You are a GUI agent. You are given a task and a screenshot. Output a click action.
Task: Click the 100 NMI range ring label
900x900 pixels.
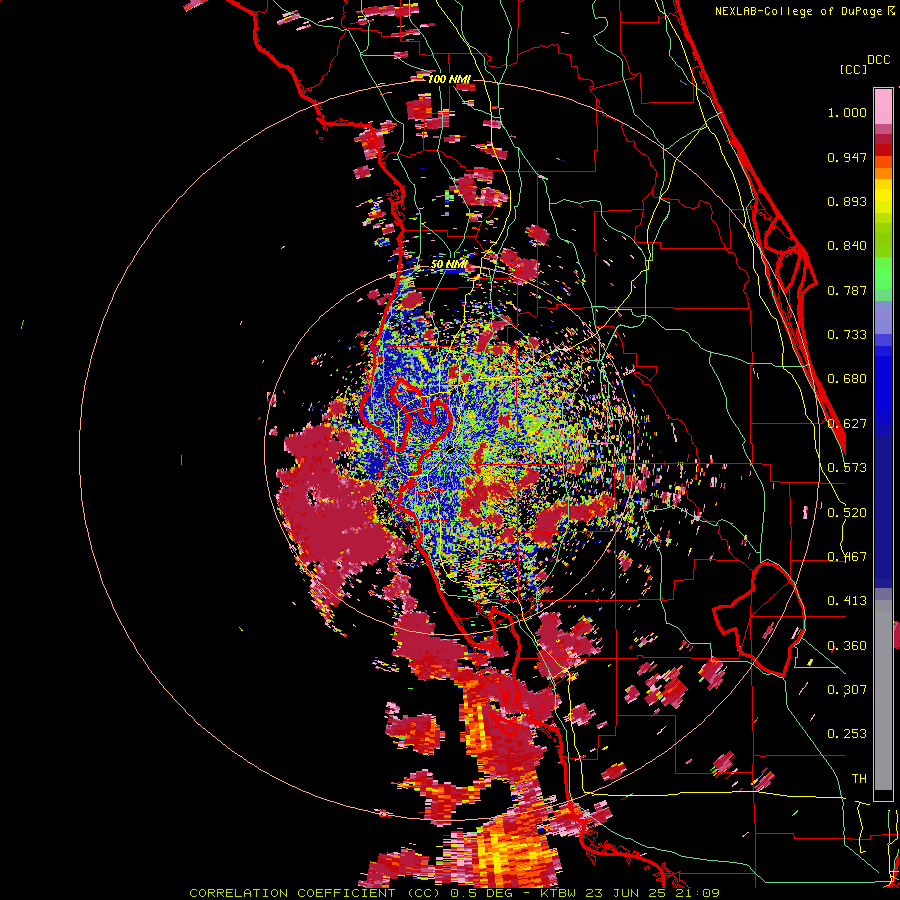449,79
